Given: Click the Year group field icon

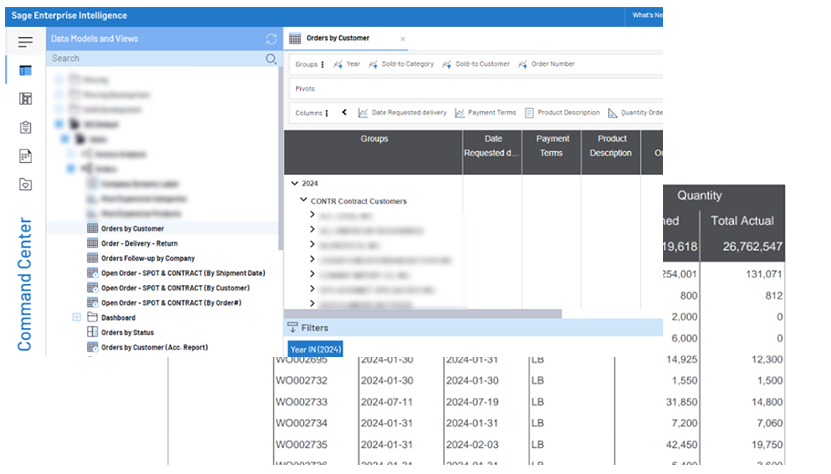Looking at the screenshot, I should 338,64.
